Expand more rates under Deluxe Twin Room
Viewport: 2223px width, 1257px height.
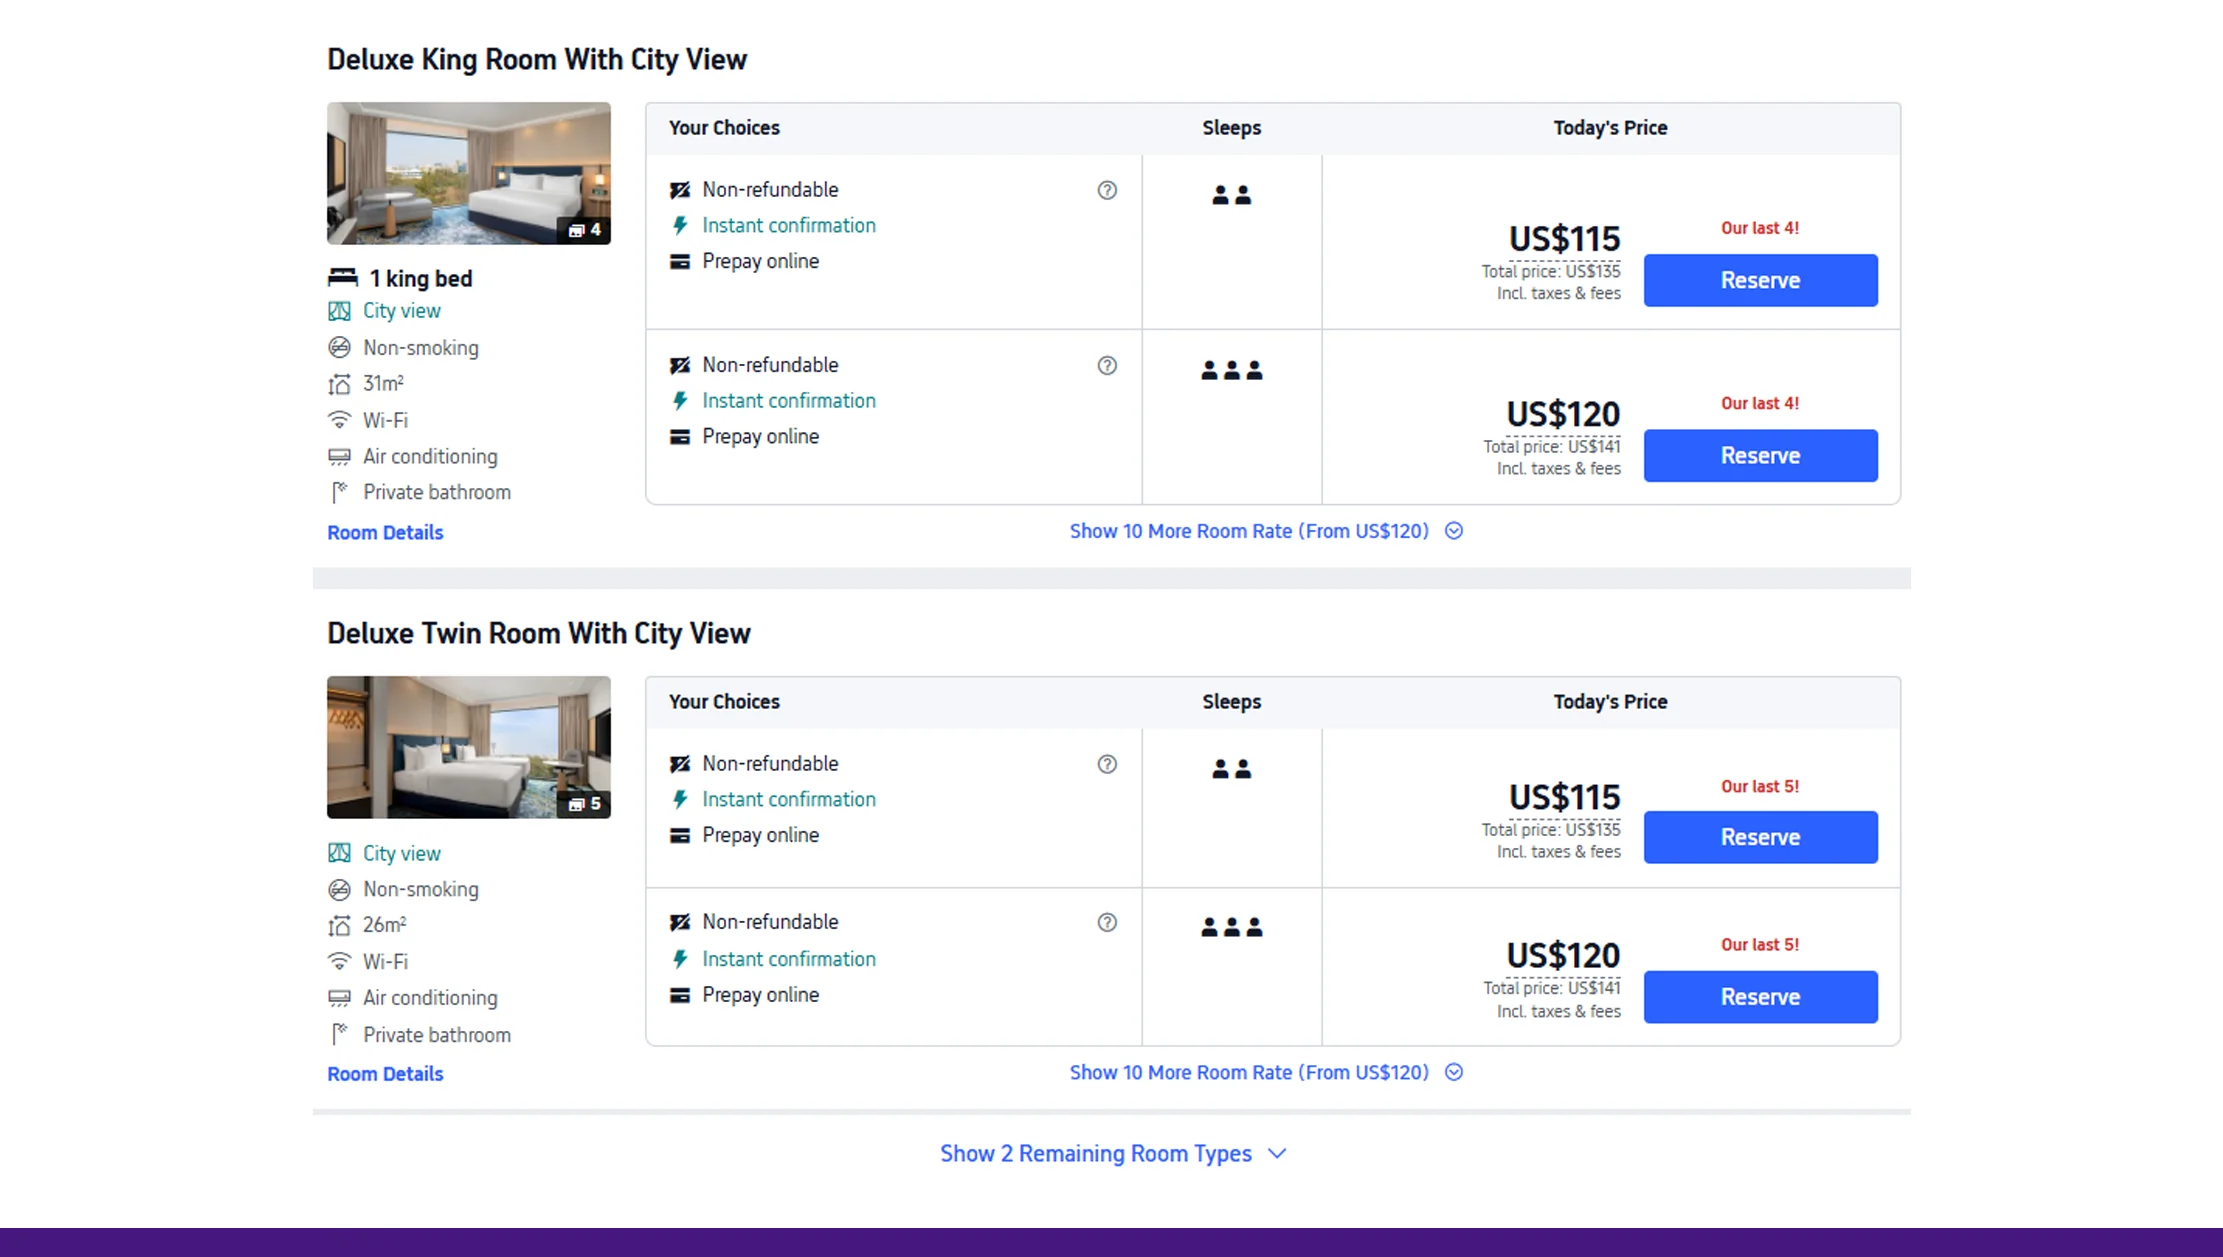(x=1249, y=1071)
